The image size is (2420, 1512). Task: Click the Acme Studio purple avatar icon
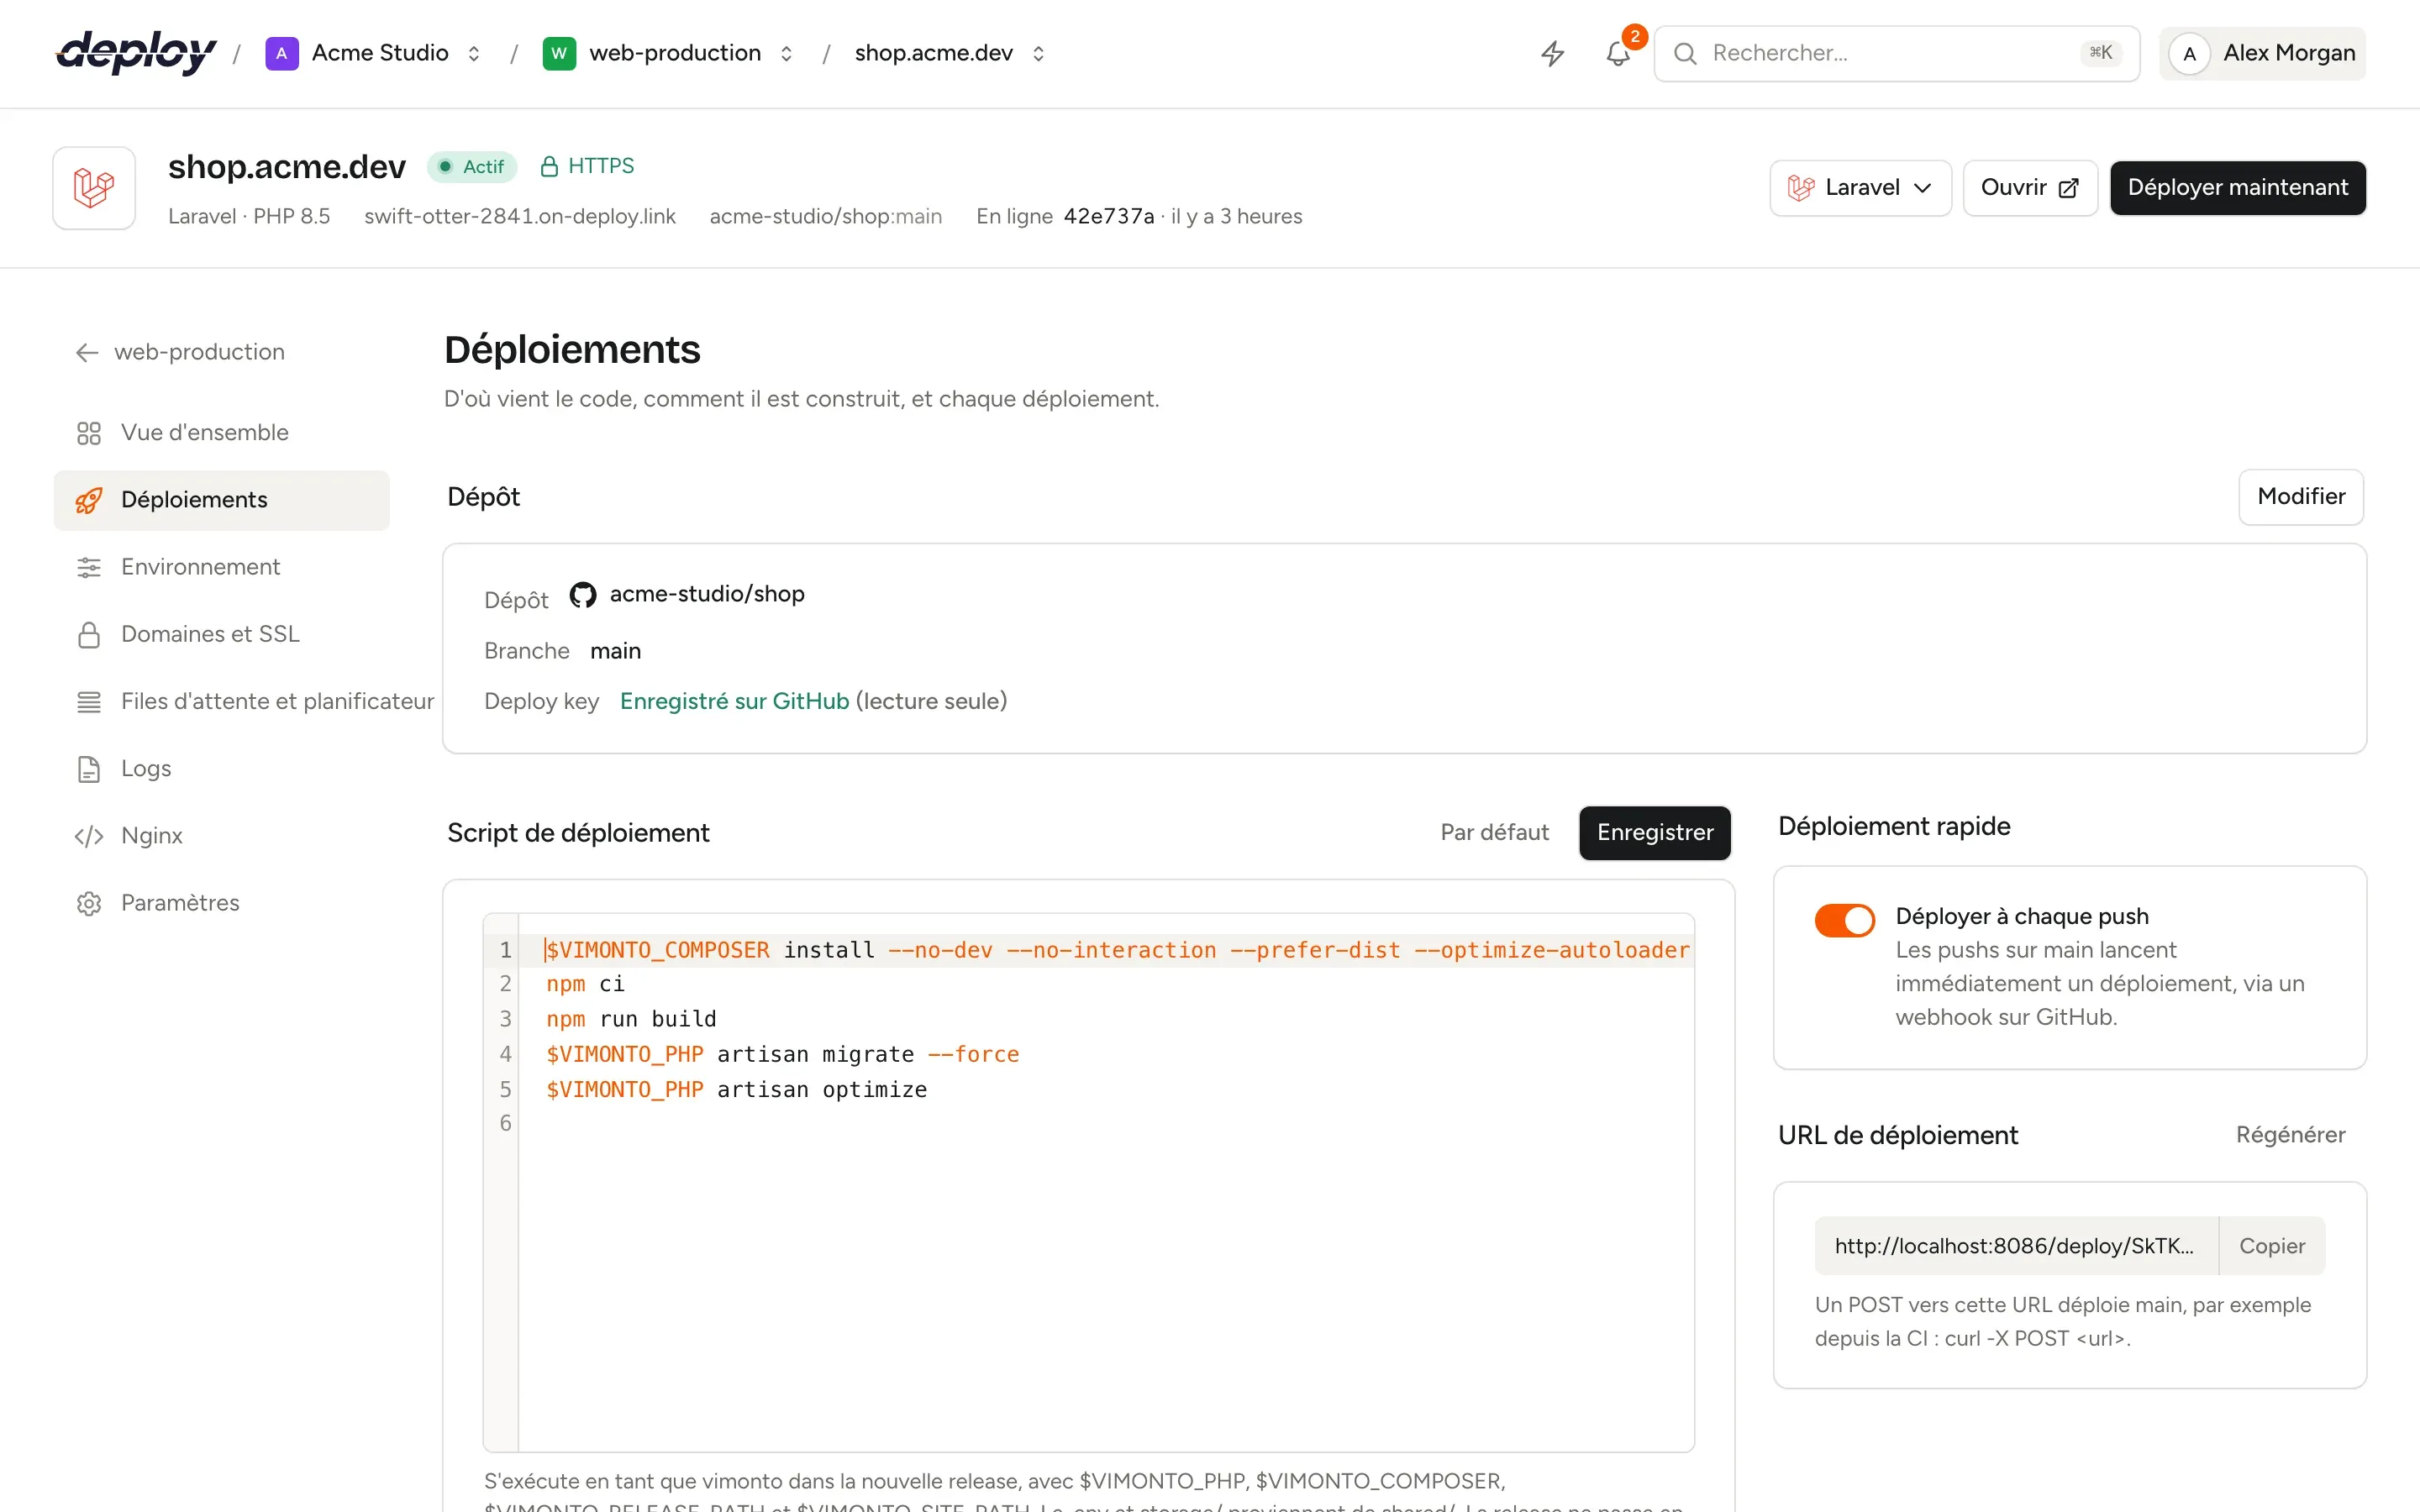(x=282, y=53)
